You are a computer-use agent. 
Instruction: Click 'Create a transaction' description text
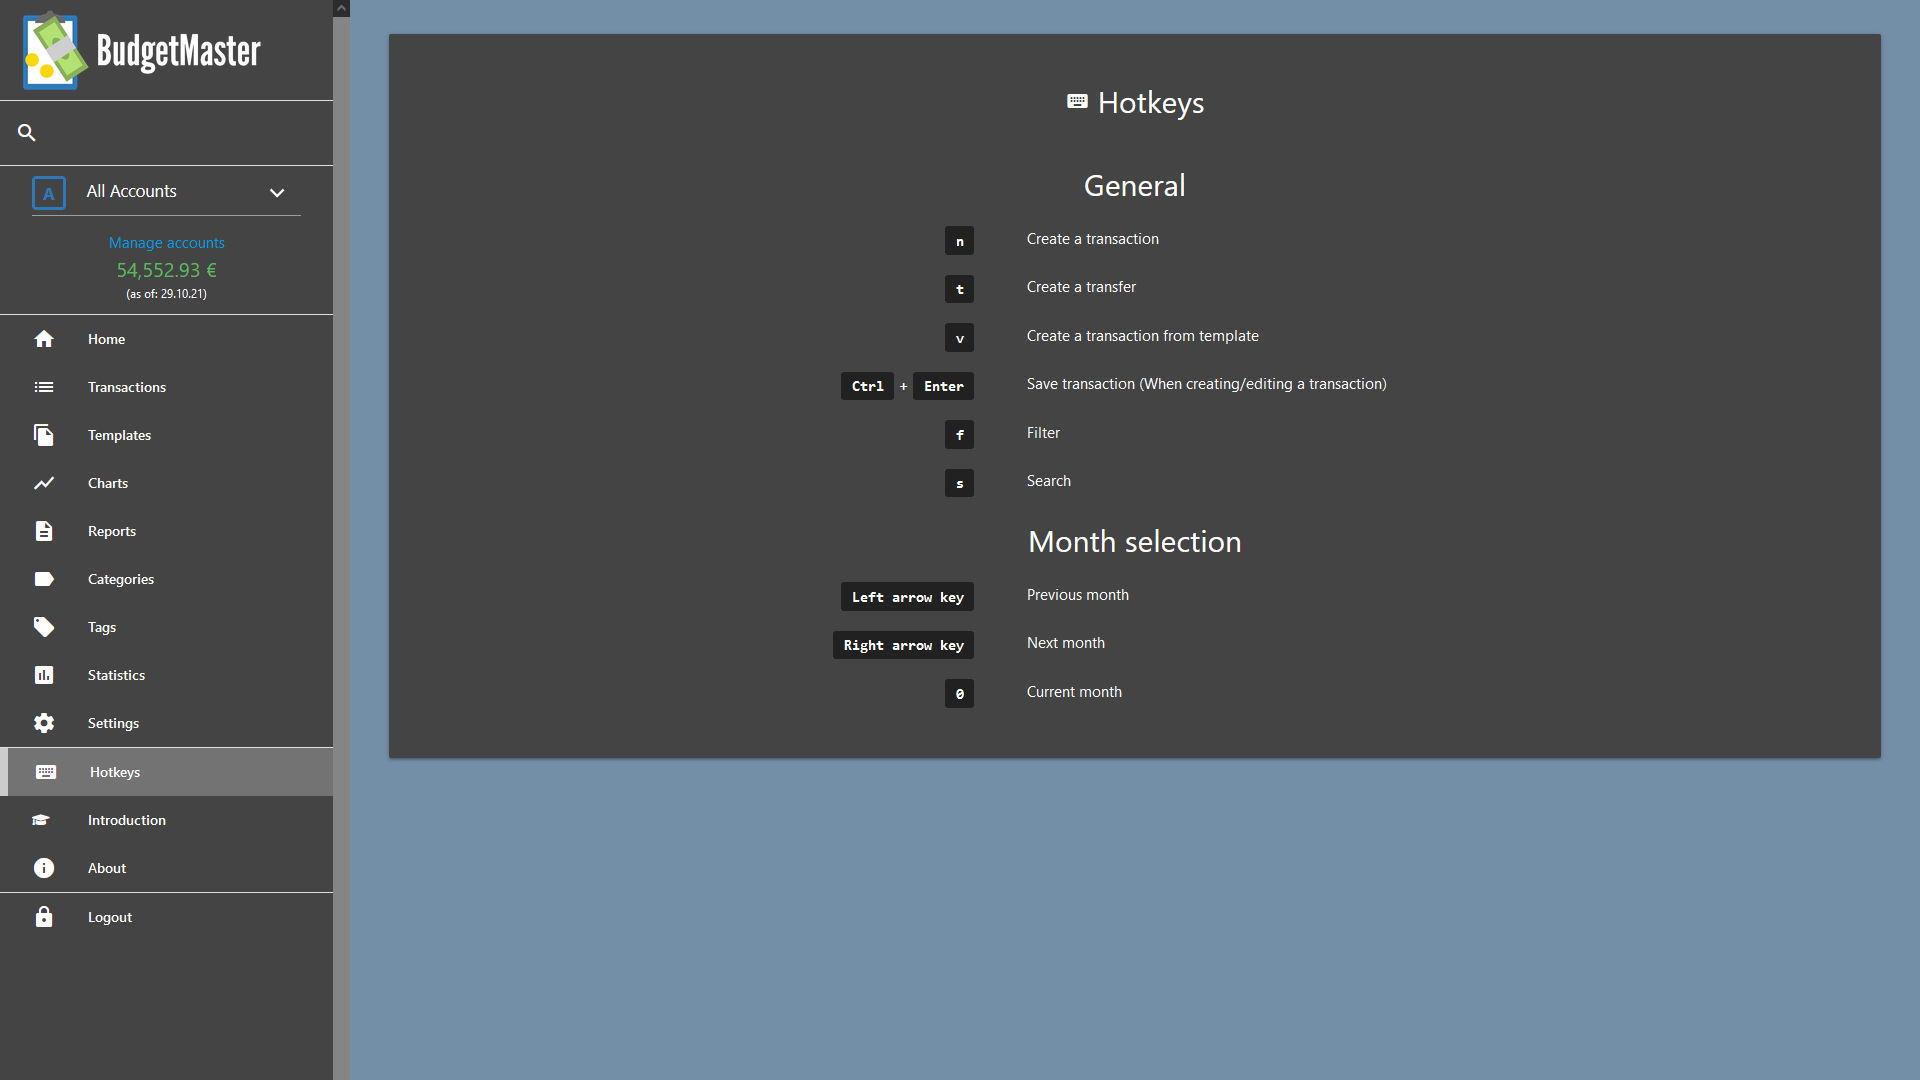[x=1093, y=239]
